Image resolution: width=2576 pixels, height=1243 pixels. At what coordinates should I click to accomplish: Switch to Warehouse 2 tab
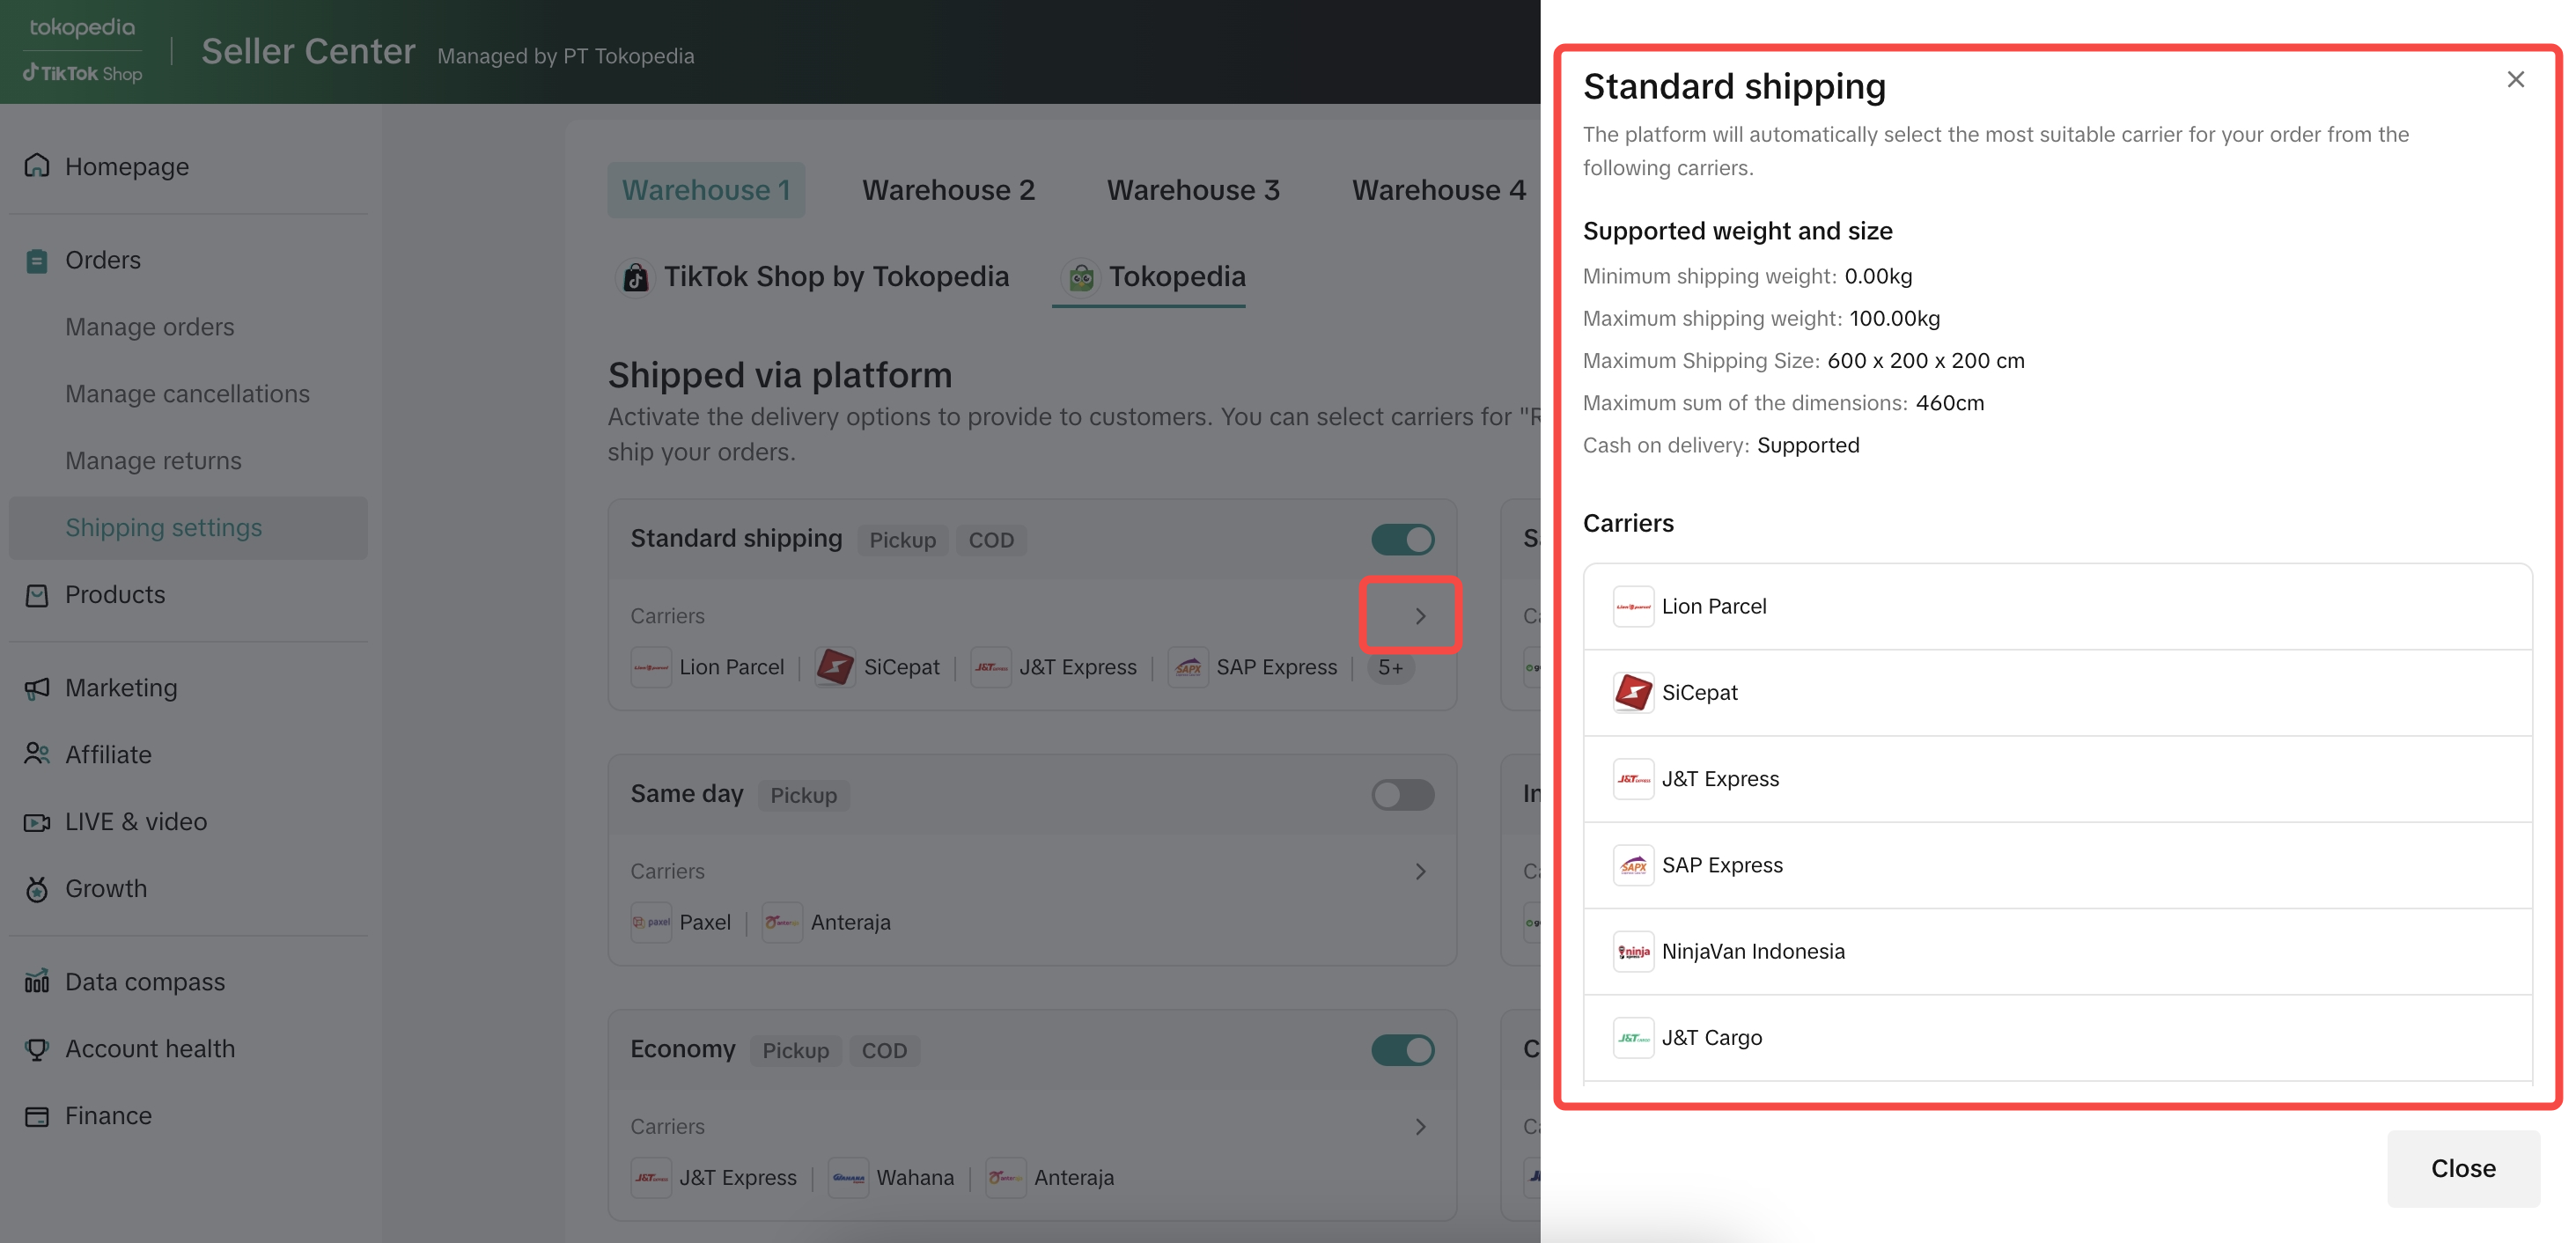pos(948,190)
